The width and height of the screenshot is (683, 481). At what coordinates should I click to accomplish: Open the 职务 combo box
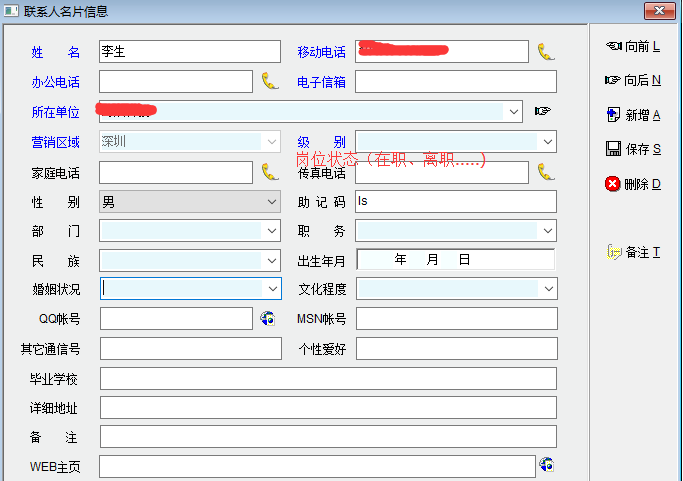point(547,231)
